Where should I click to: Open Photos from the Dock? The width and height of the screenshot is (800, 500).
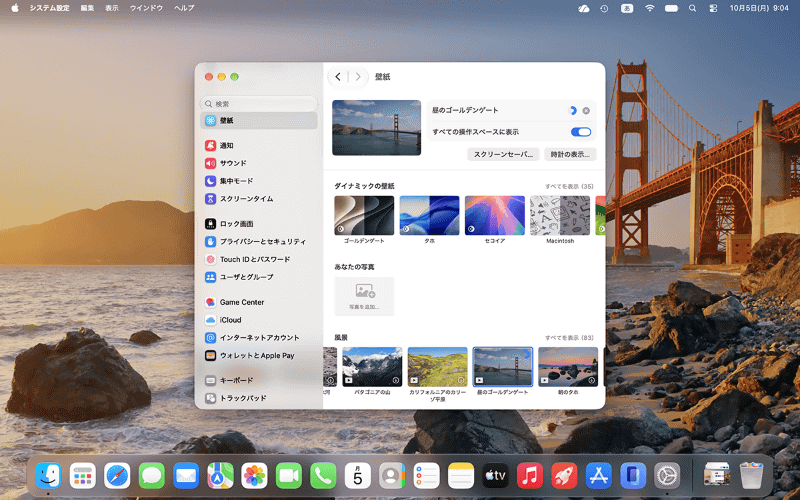coord(255,476)
